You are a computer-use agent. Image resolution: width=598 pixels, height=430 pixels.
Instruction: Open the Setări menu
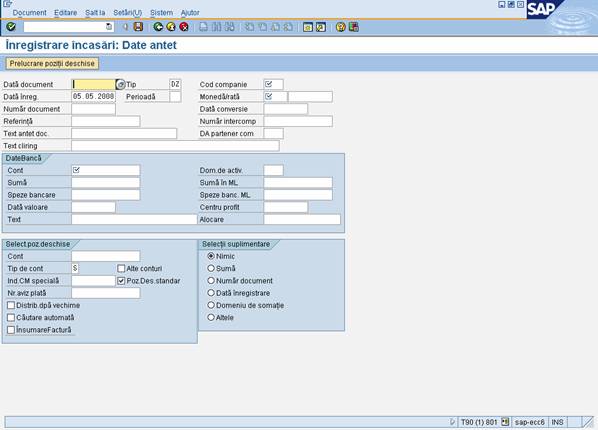[x=127, y=13]
